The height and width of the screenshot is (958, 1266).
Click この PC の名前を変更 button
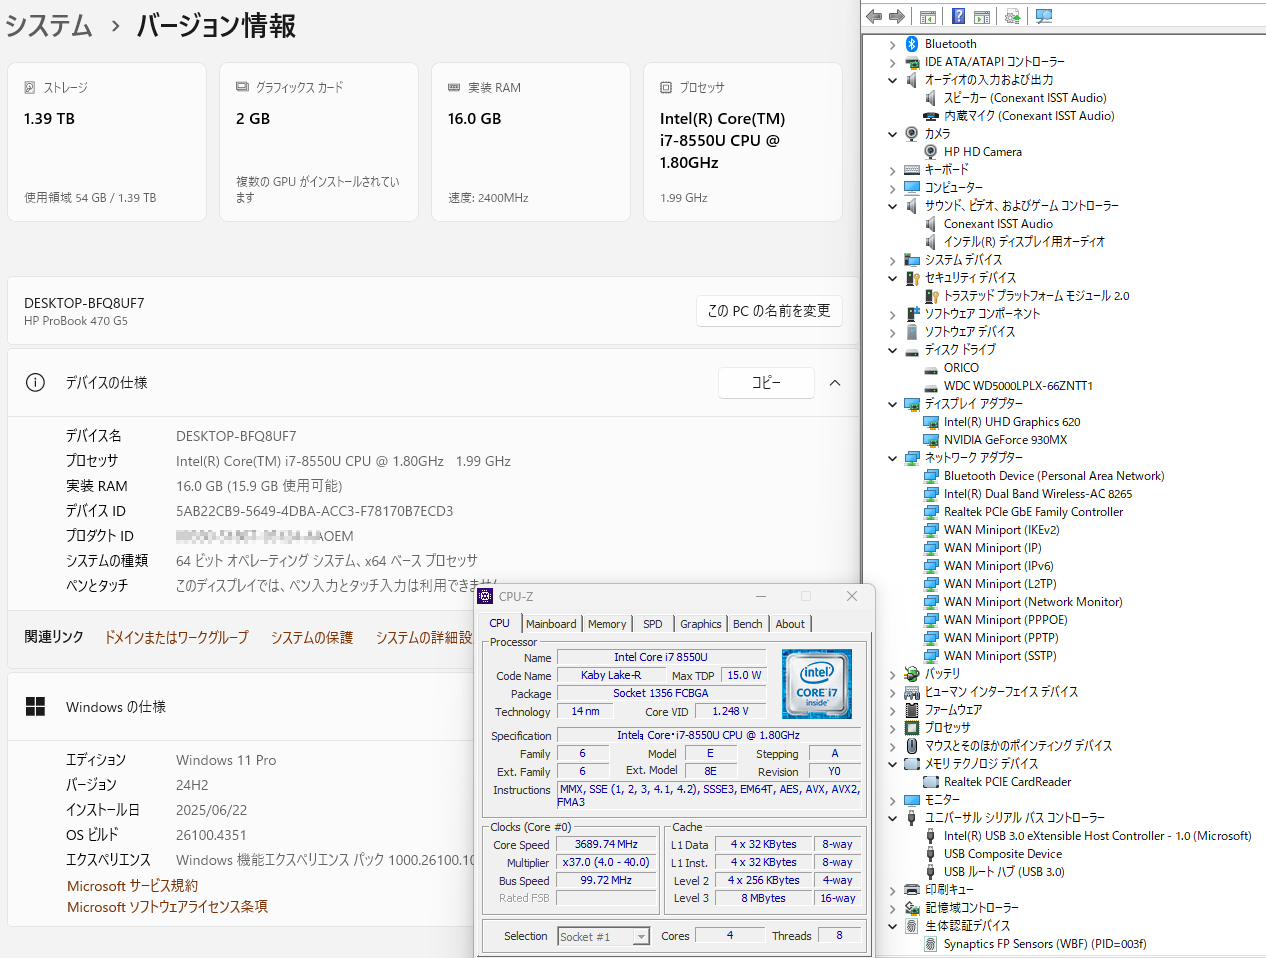(x=769, y=311)
